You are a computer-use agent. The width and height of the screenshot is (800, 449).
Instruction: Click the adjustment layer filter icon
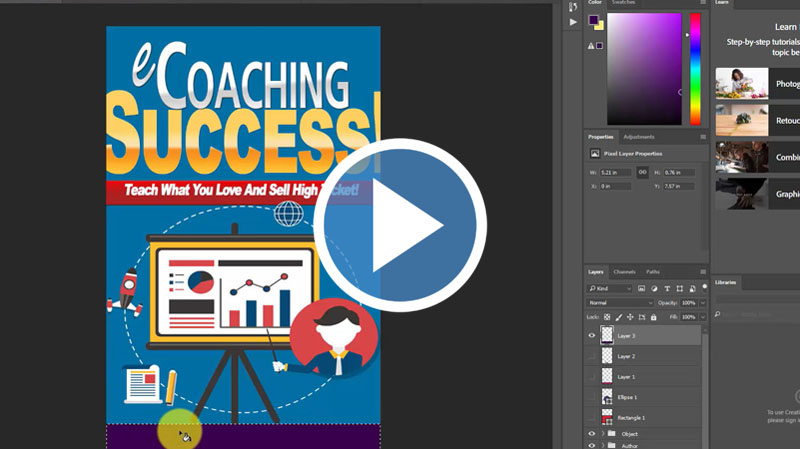pos(654,289)
